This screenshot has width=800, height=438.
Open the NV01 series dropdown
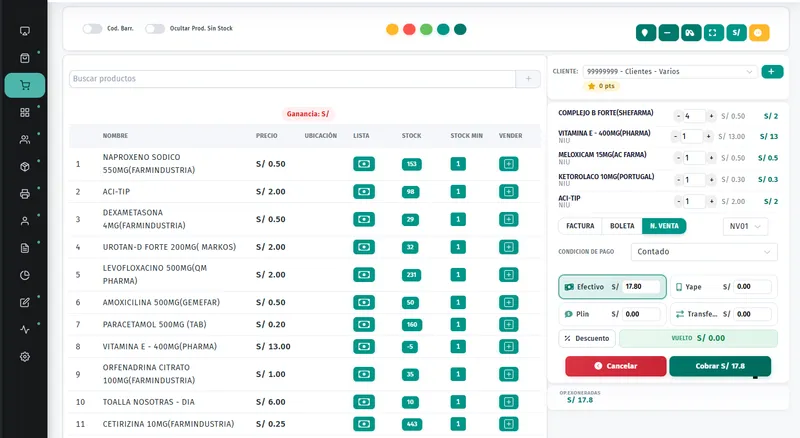pyautogui.click(x=745, y=226)
